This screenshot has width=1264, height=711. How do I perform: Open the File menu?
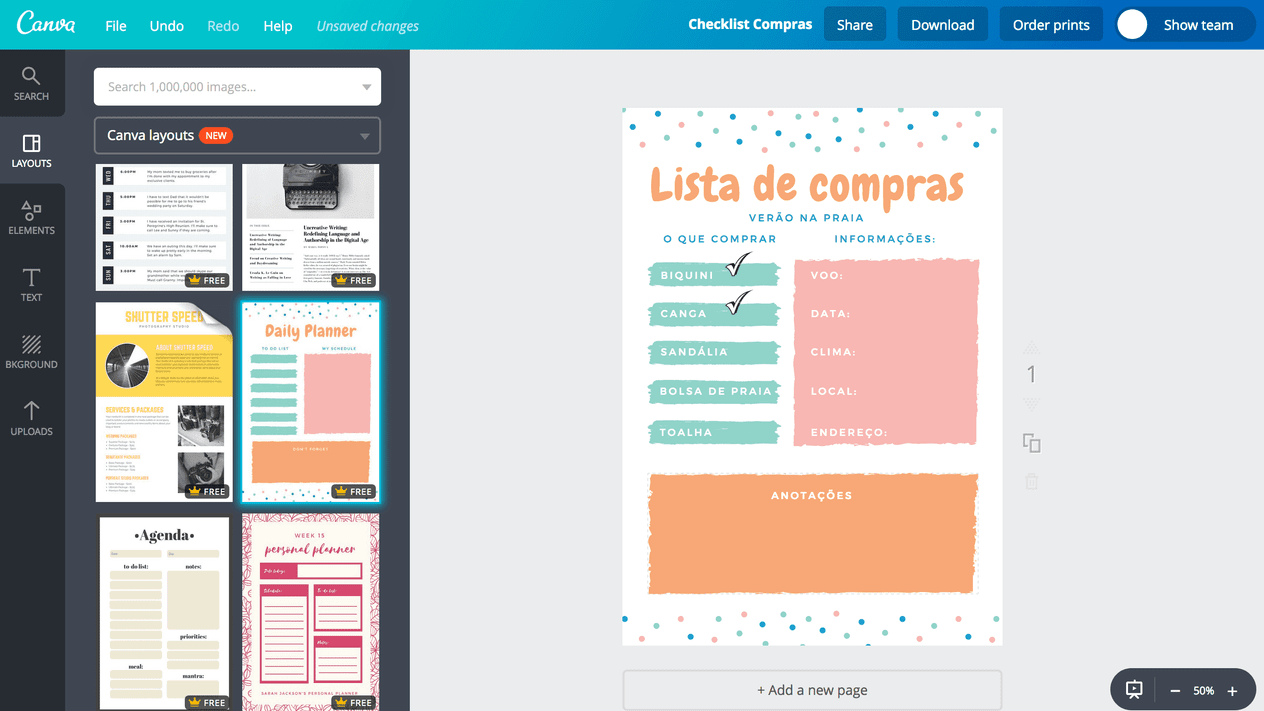pyautogui.click(x=116, y=26)
